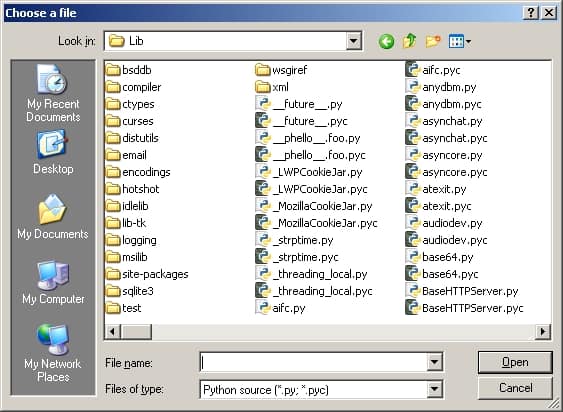Select anydbm.py file
Screen dimensions: 563x412
pos(441,87)
